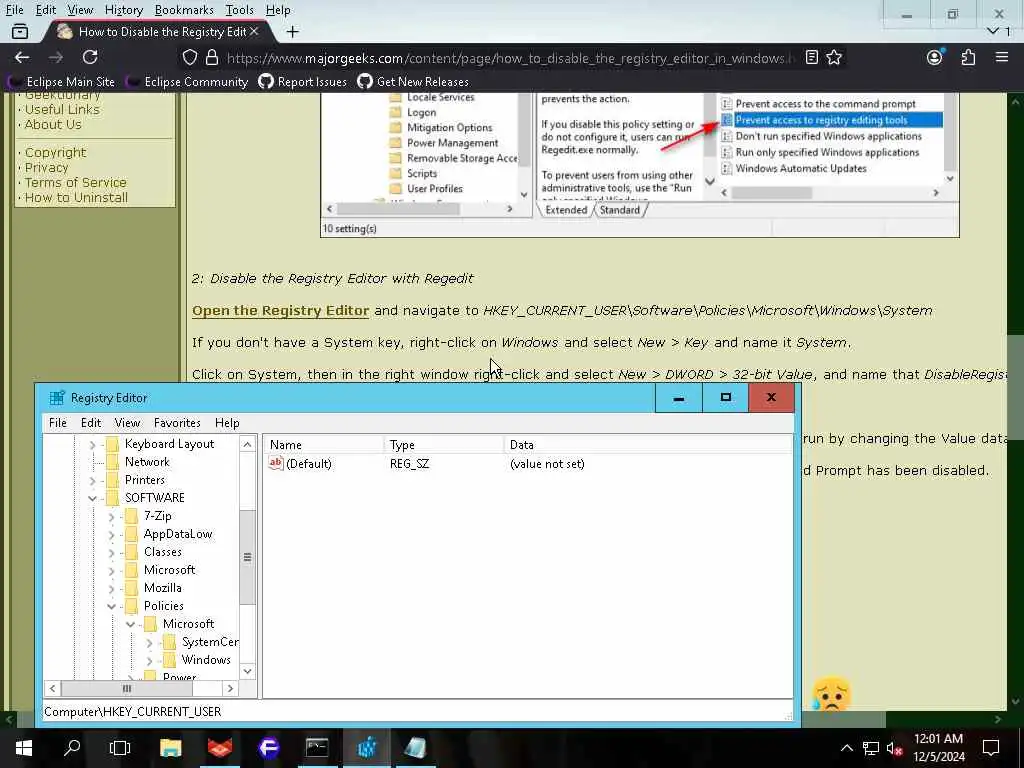Open the How to Uninstall link
The height and width of the screenshot is (768, 1024).
76,197
